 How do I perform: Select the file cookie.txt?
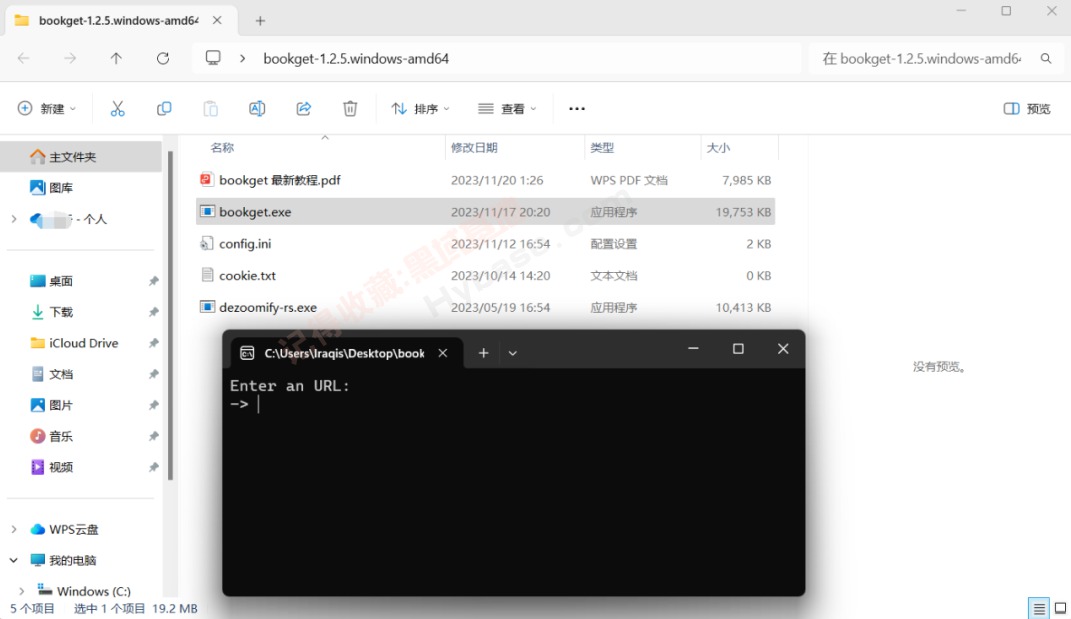coord(485,275)
